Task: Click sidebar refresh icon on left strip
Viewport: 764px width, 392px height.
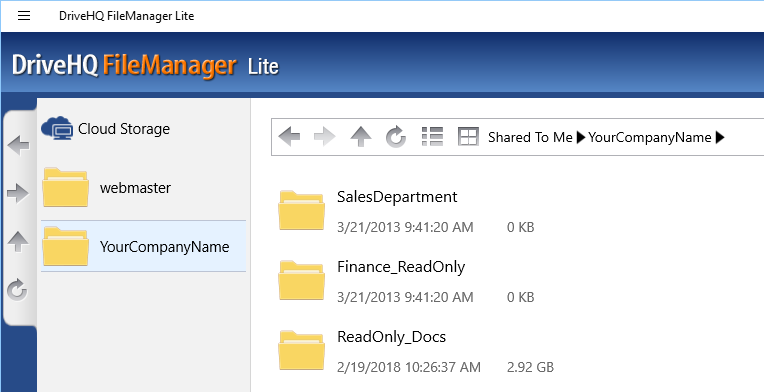Action: [x=18, y=290]
